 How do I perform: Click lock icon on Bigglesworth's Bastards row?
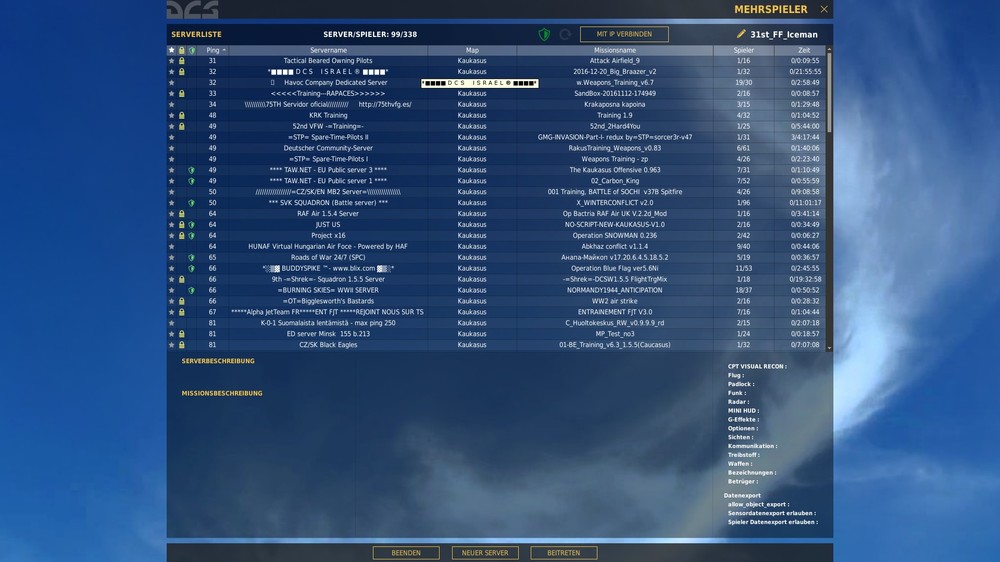click(181, 301)
